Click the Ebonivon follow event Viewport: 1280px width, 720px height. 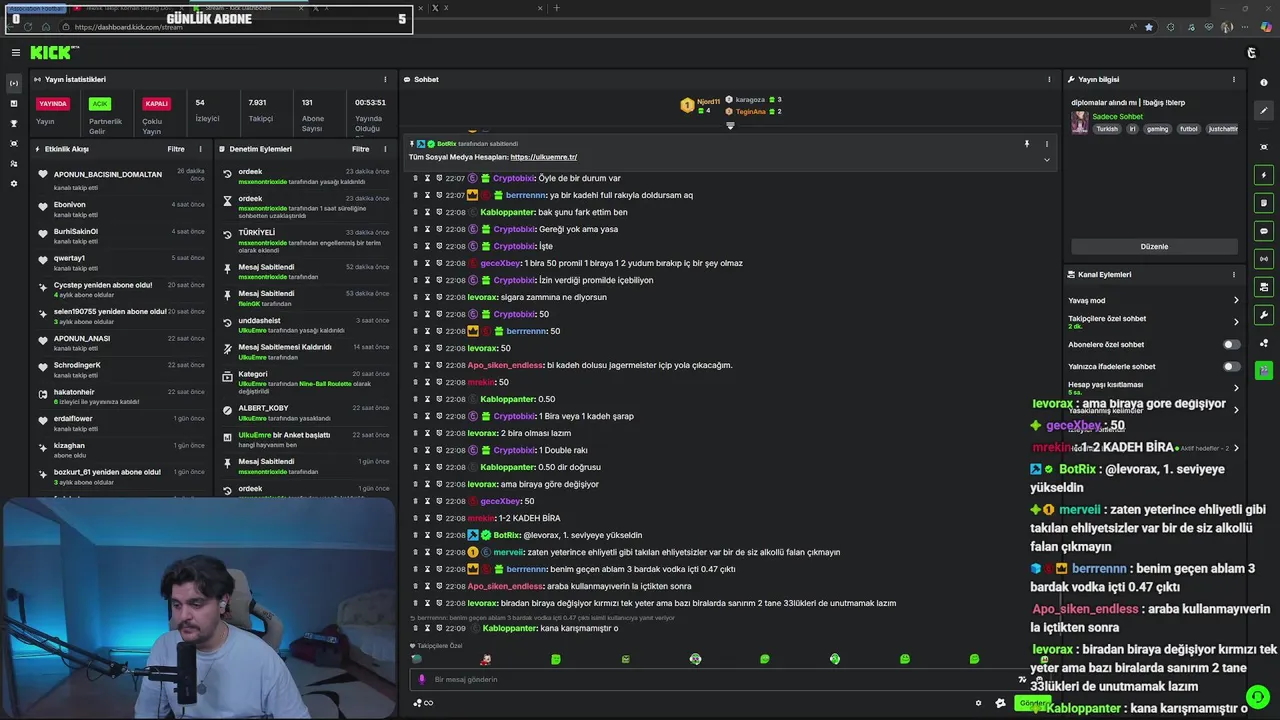pyautogui.click(x=120, y=208)
